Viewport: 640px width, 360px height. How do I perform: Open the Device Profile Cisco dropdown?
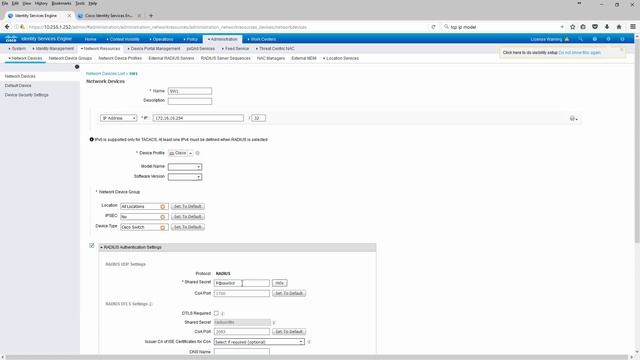181,153
